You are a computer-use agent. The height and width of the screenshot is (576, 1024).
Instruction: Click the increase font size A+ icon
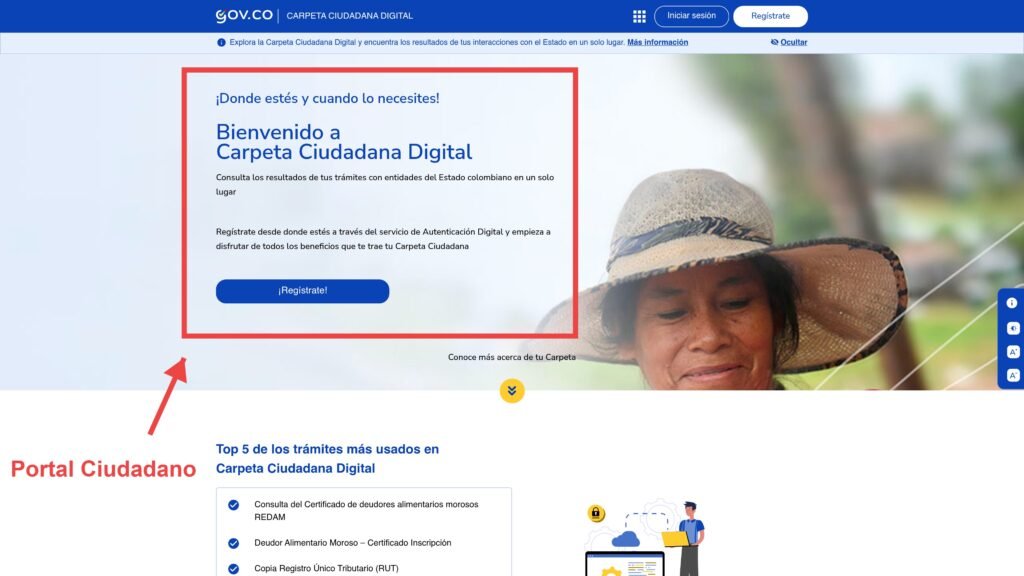[1012, 352]
